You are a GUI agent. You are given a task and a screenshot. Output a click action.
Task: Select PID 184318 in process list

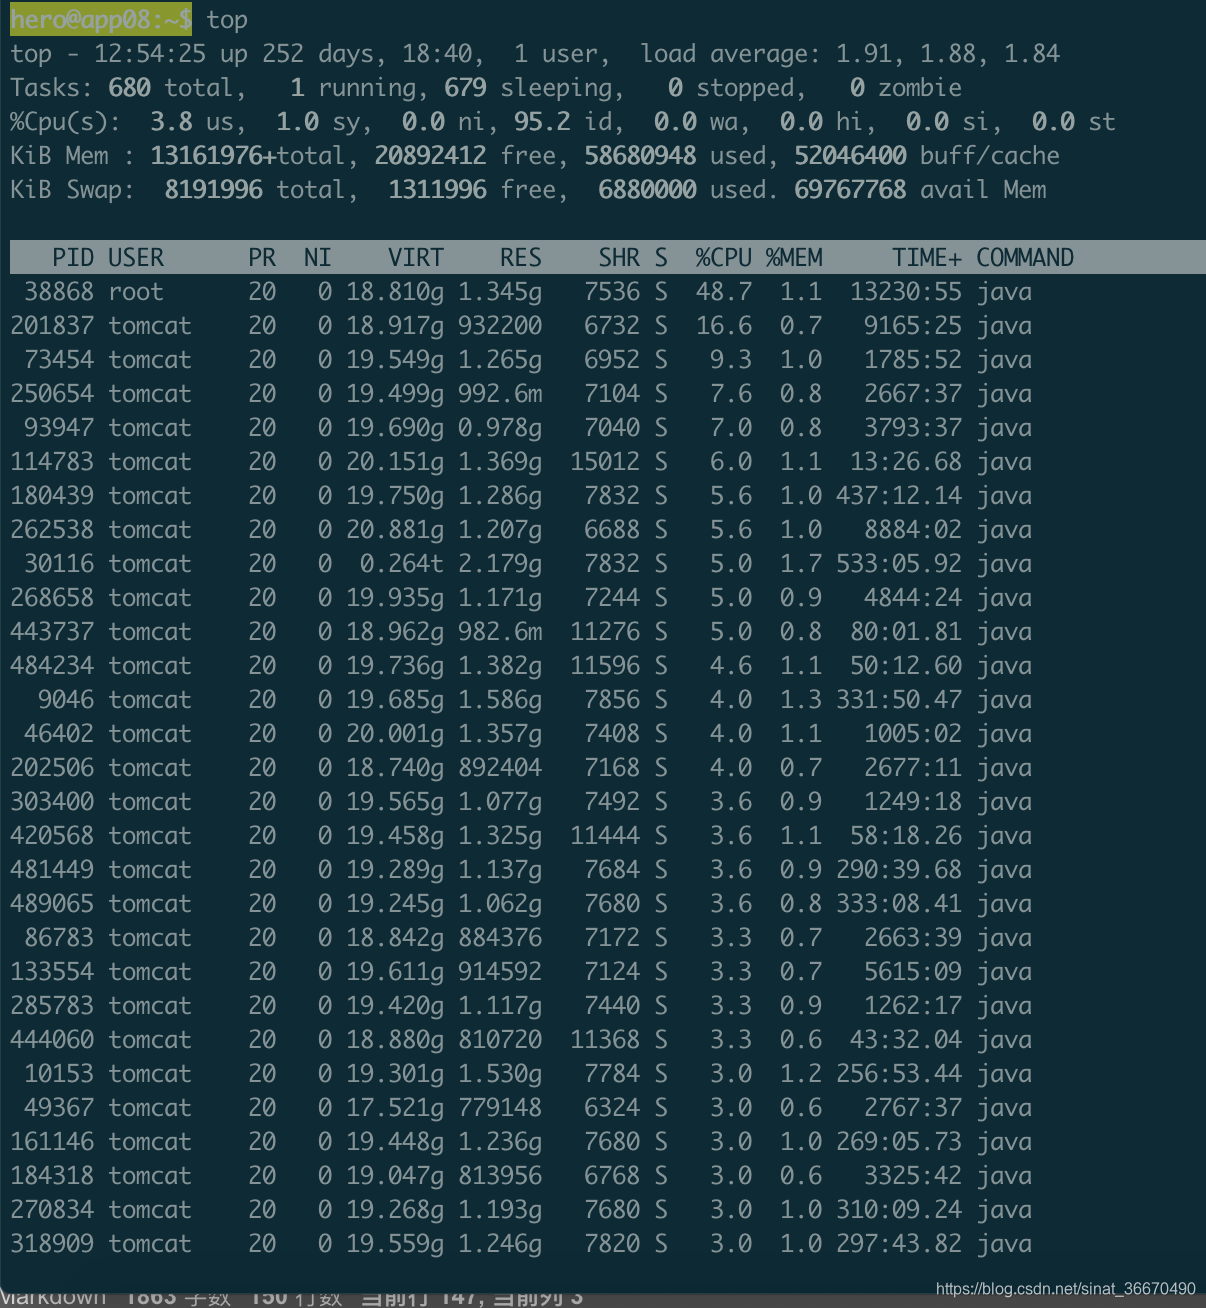coord(52,1175)
